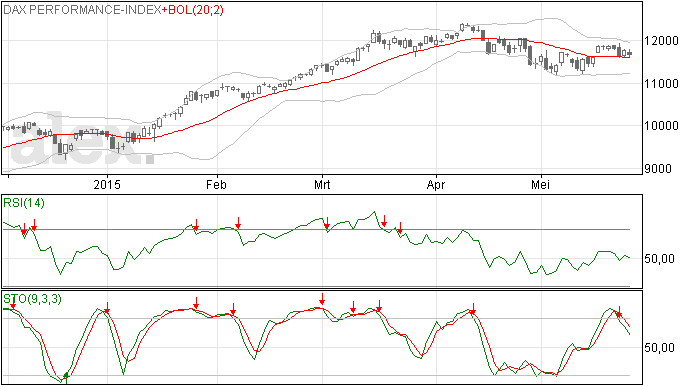Select the Apr date label on axis
Image resolution: width=690 pixels, height=387 pixels.
click(436, 184)
